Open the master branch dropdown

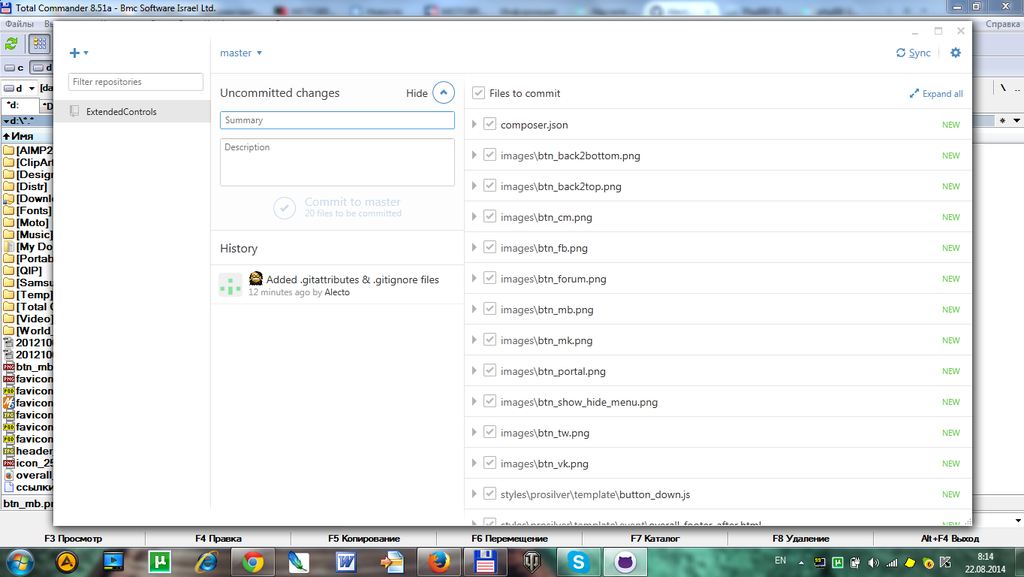point(241,53)
